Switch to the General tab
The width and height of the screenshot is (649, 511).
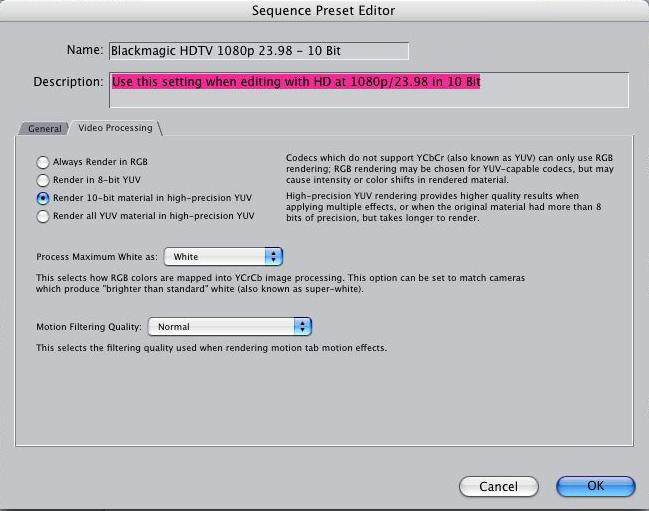[x=44, y=129]
